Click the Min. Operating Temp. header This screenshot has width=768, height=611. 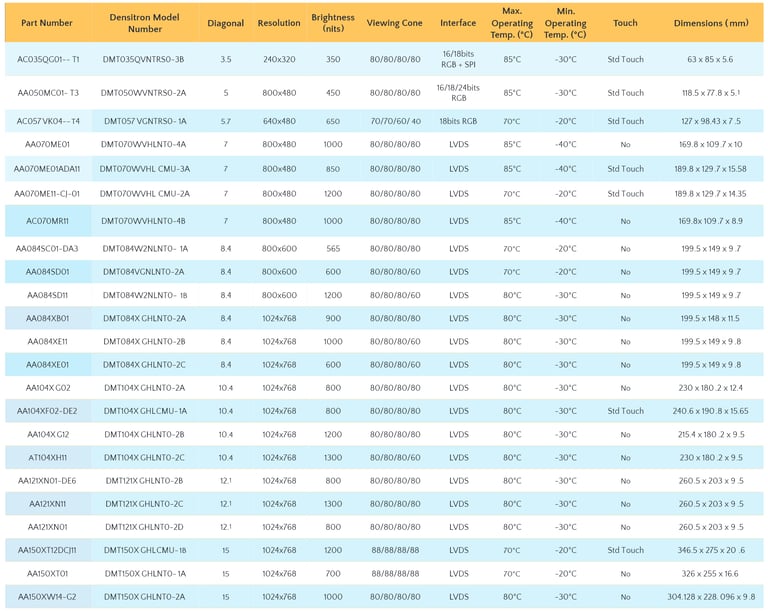(565, 23)
